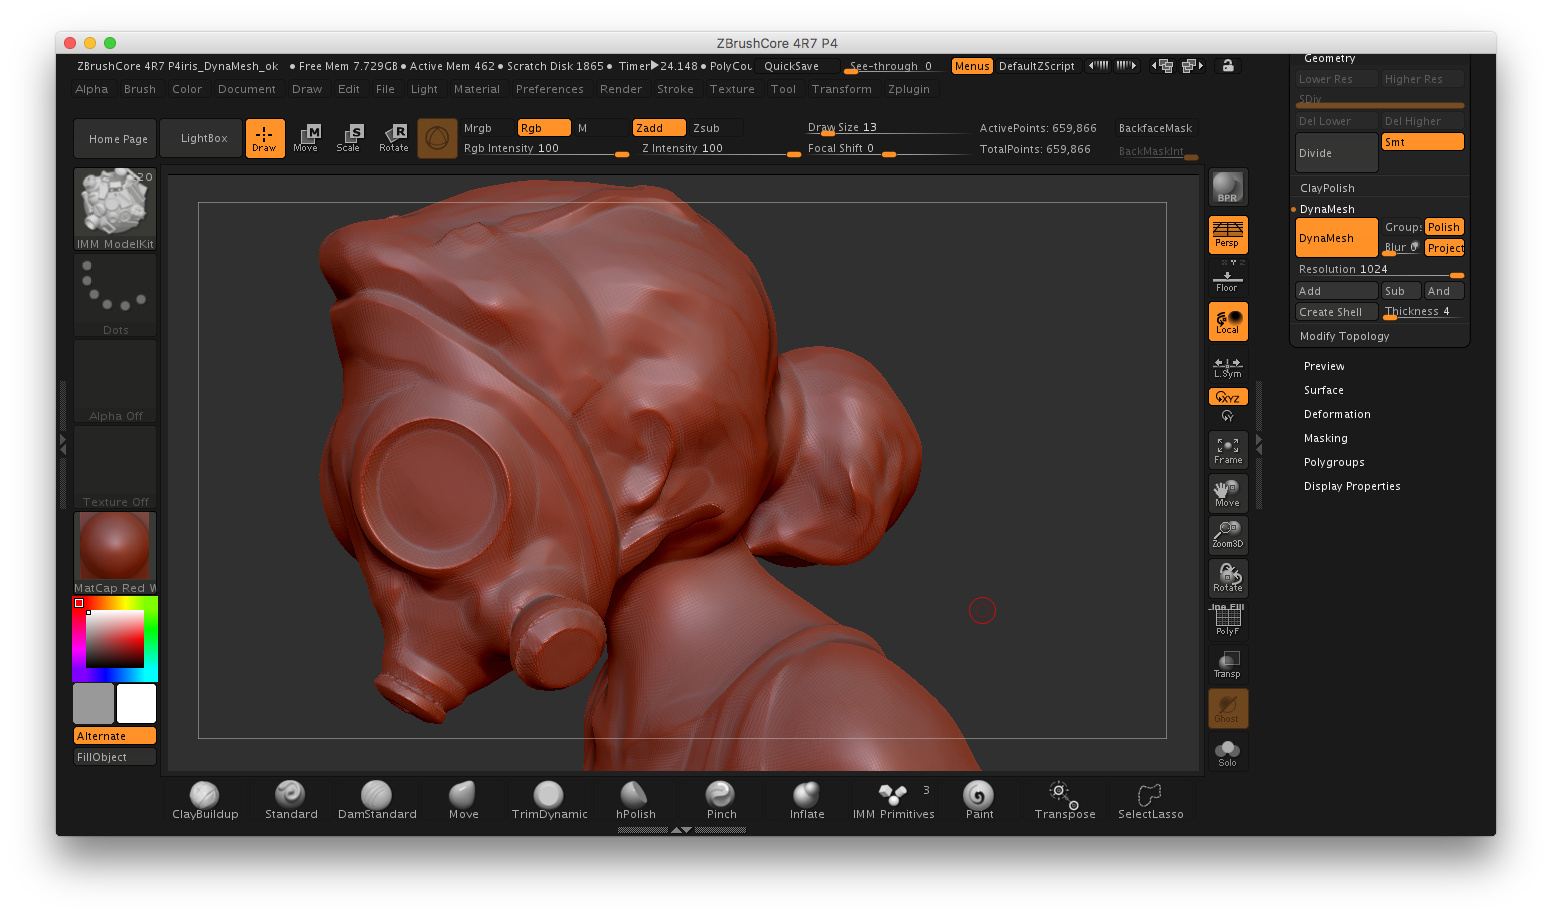Open the MatCap Red material thumbnail

115,546
